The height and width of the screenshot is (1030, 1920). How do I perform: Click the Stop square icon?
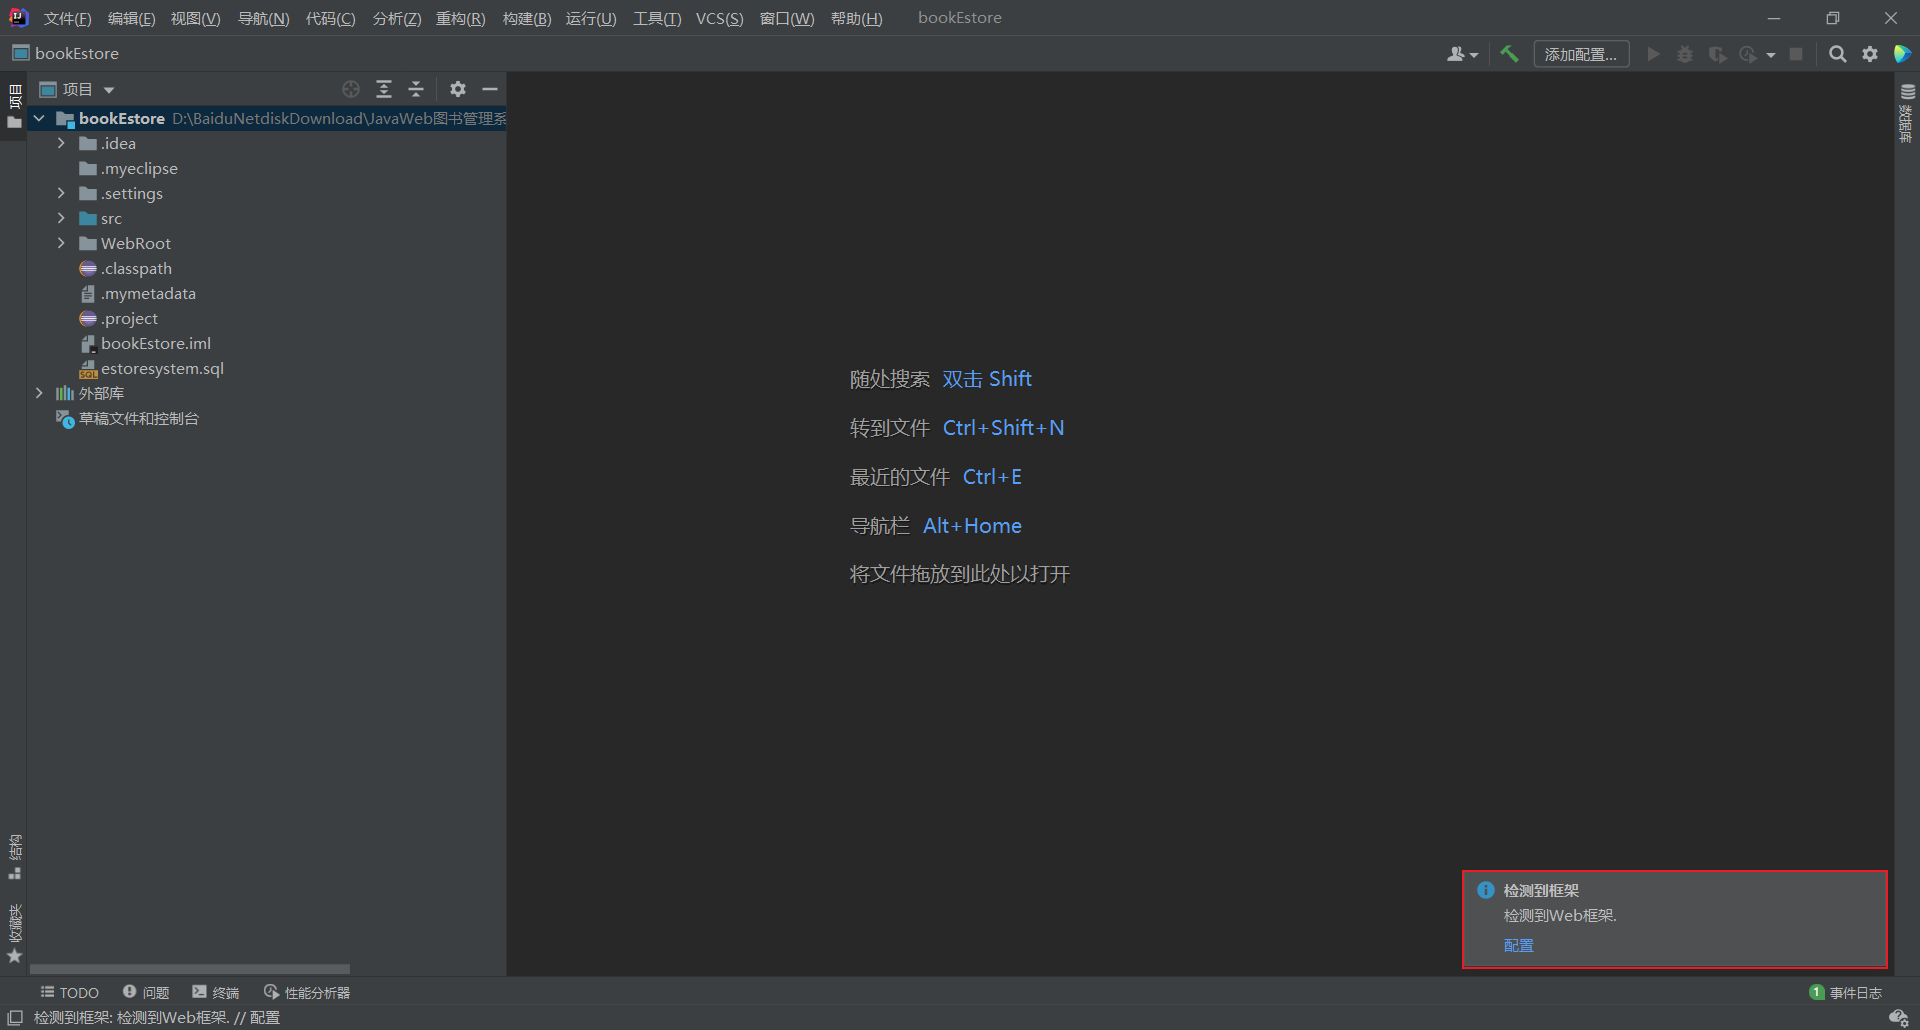1796,54
